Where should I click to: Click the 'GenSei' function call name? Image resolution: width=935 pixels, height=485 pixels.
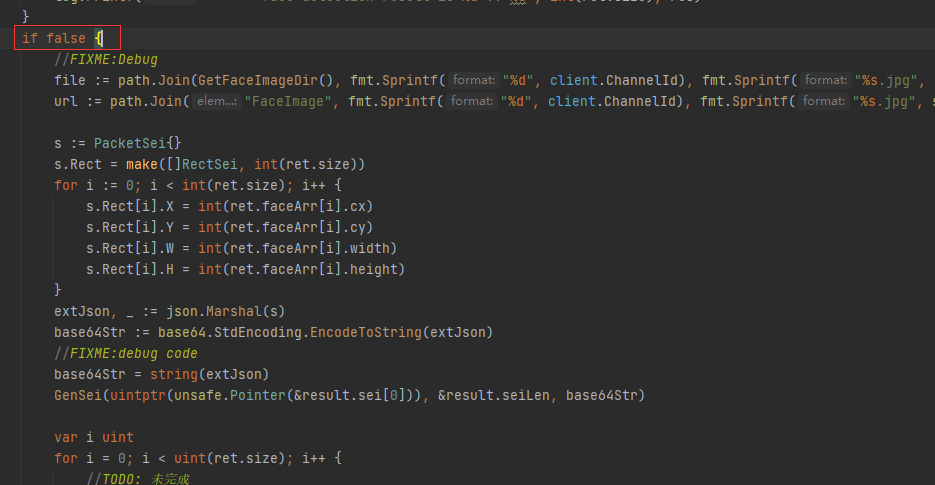[x=78, y=396]
